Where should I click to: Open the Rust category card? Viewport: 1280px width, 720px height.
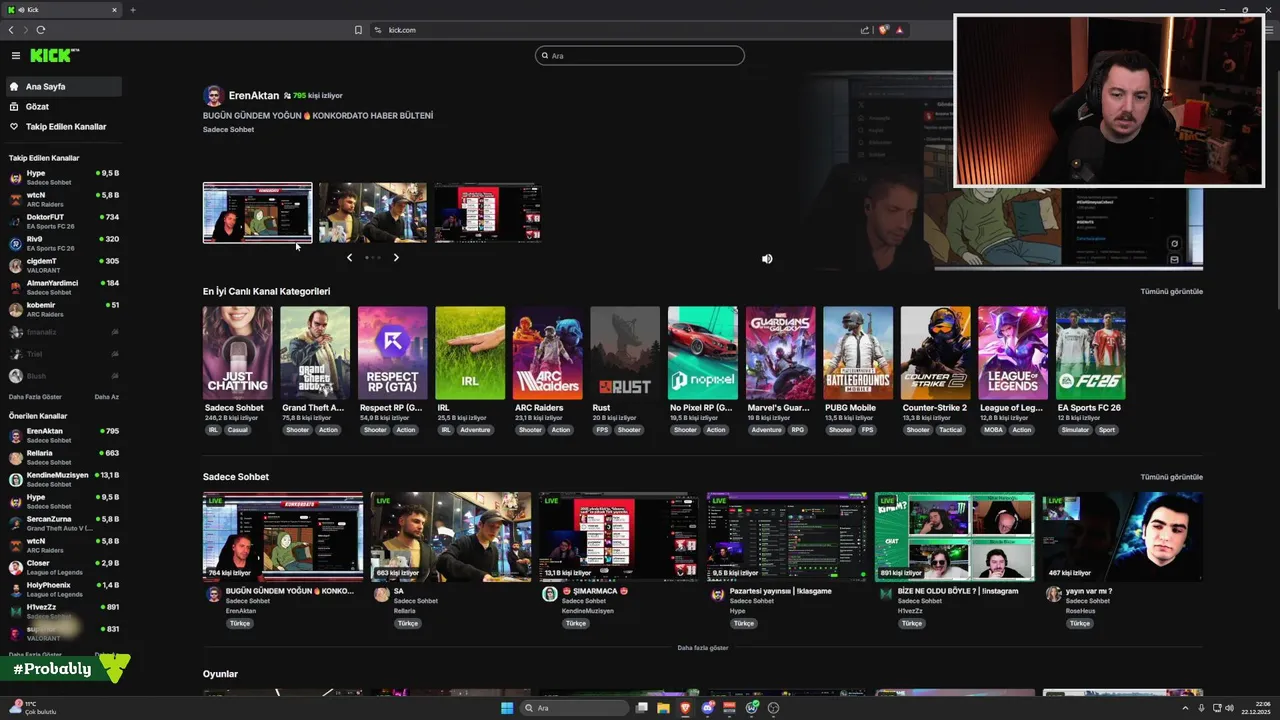(x=625, y=353)
